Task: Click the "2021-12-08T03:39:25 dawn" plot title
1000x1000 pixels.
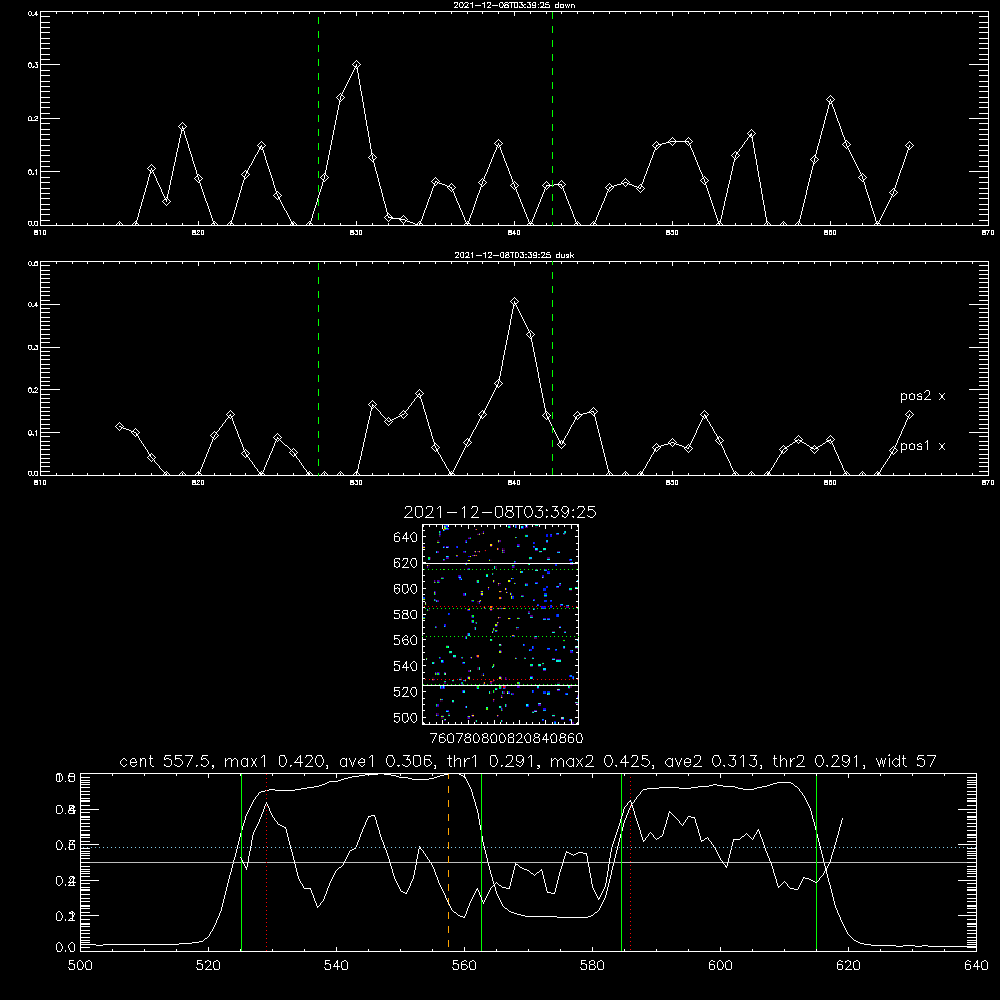Action: [x=514, y=5]
